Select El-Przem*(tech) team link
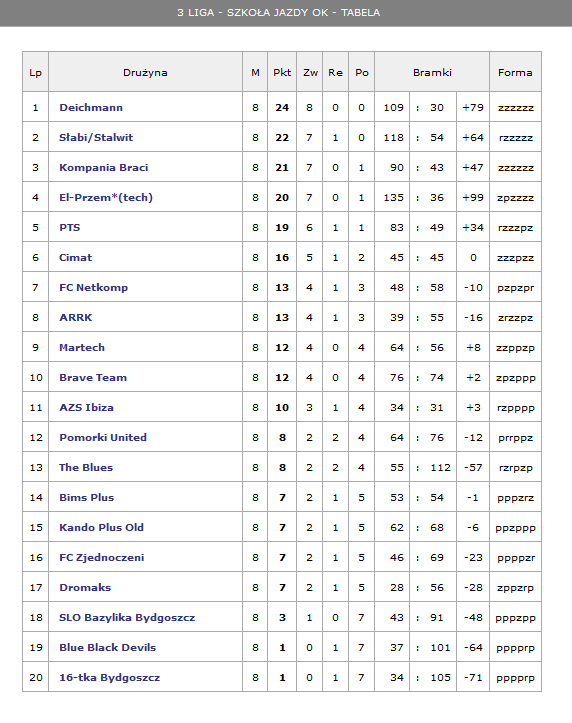 click(x=106, y=197)
